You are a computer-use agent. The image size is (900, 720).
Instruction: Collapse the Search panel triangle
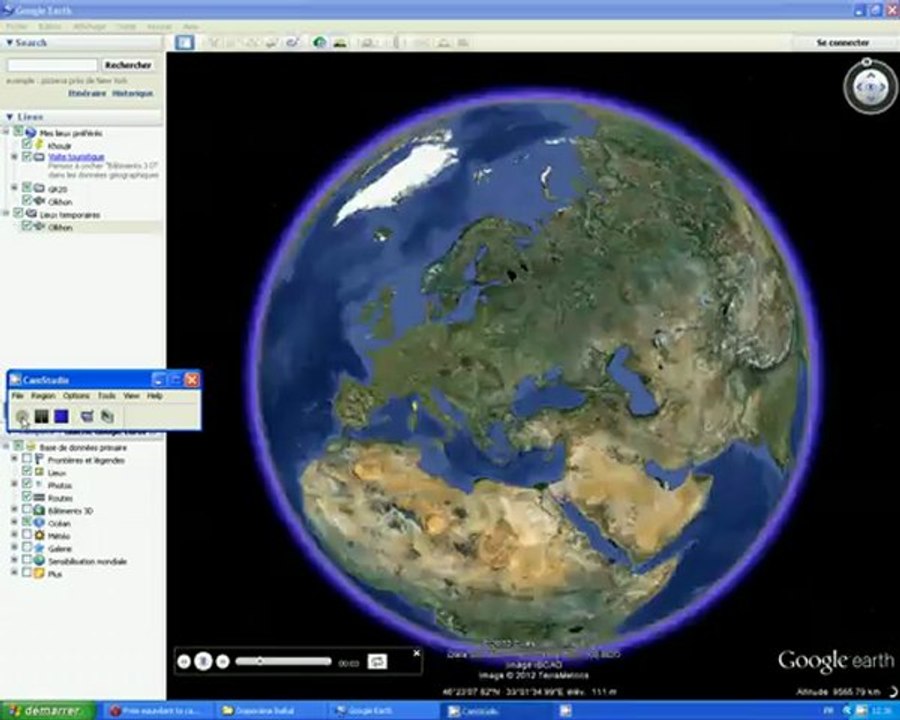coord(9,42)
